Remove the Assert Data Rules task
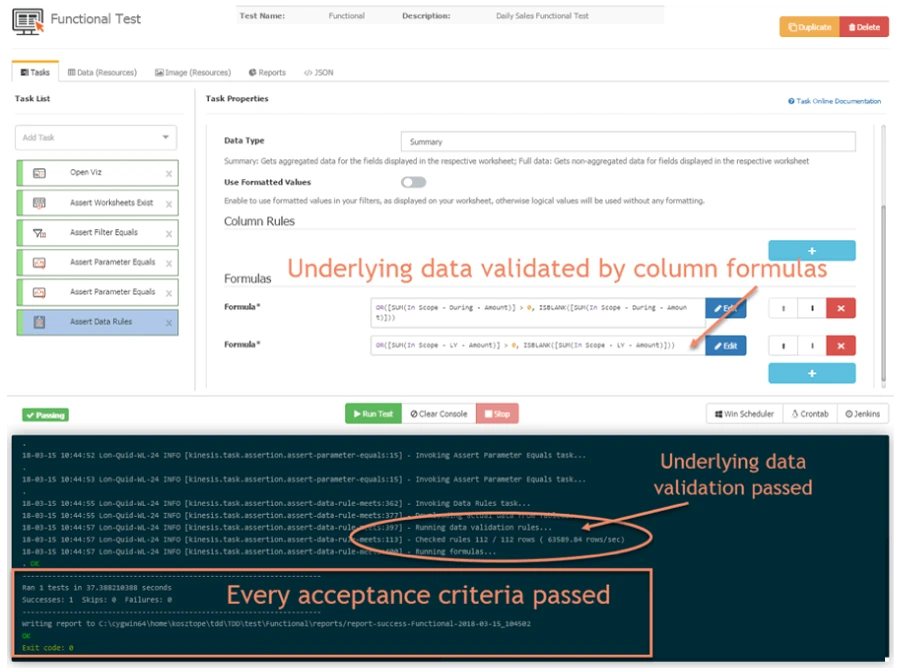The width and height of the screenshot is (900, 672). [169, 321]
